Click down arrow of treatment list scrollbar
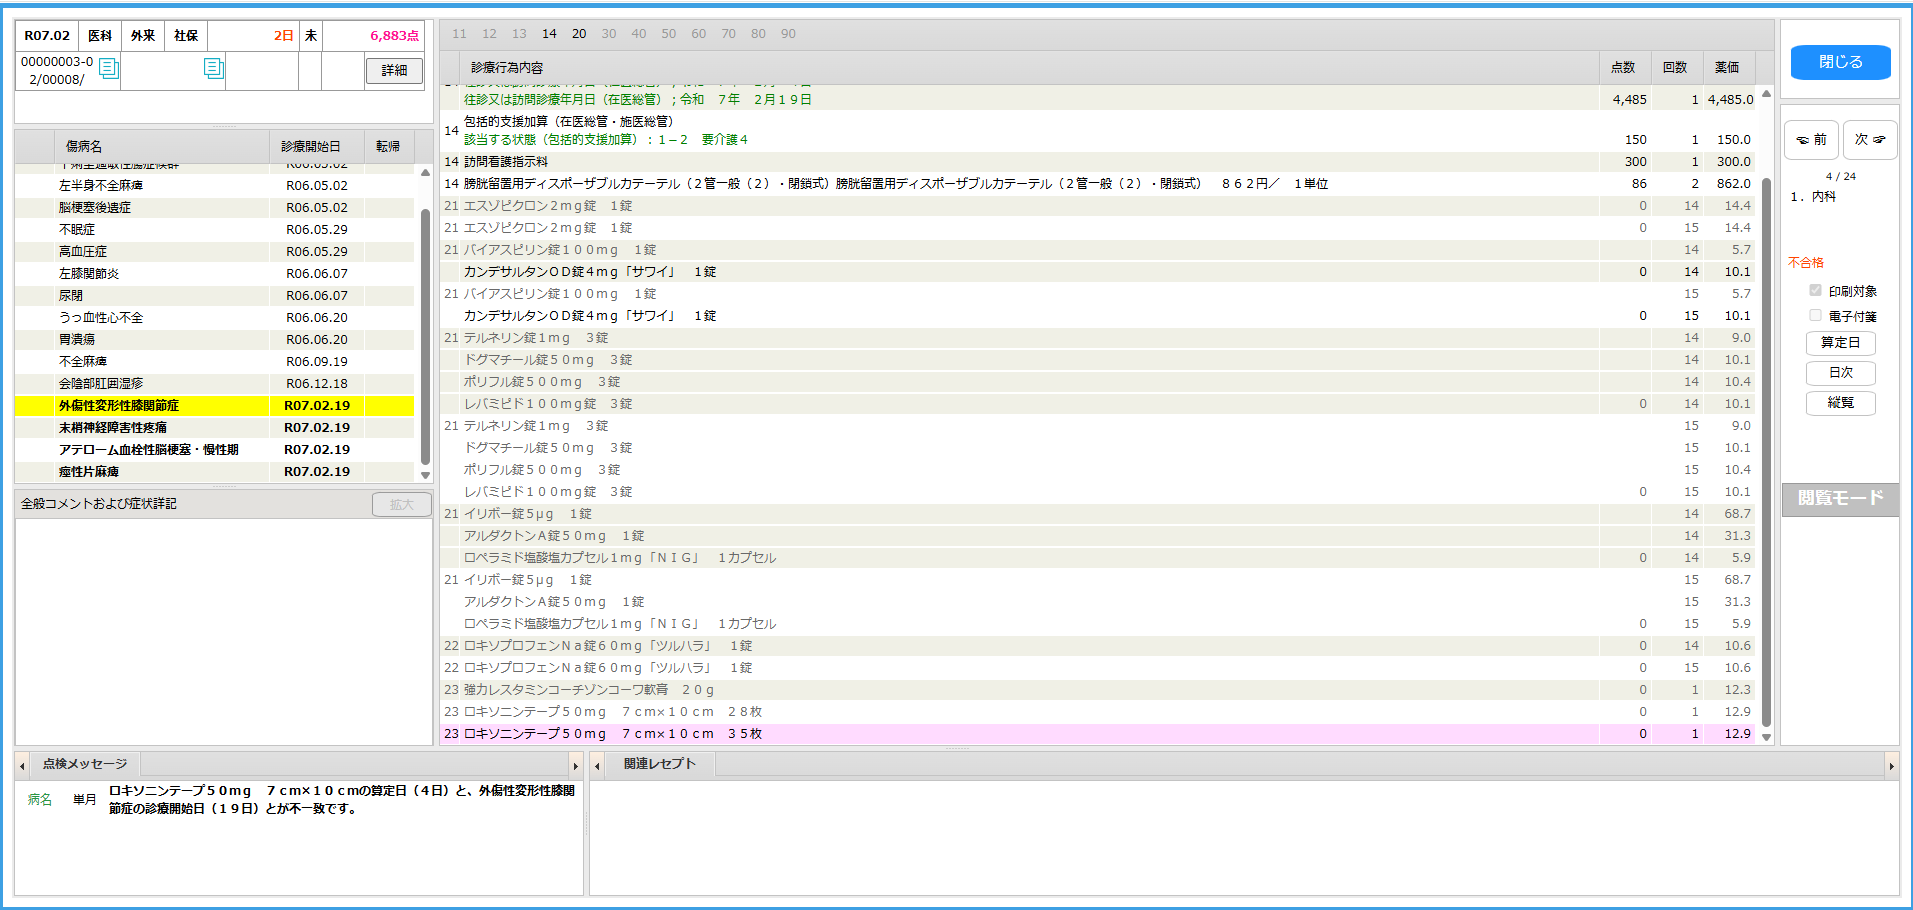The height and width of the screenshot is (910, 1913). [1766, 737]
